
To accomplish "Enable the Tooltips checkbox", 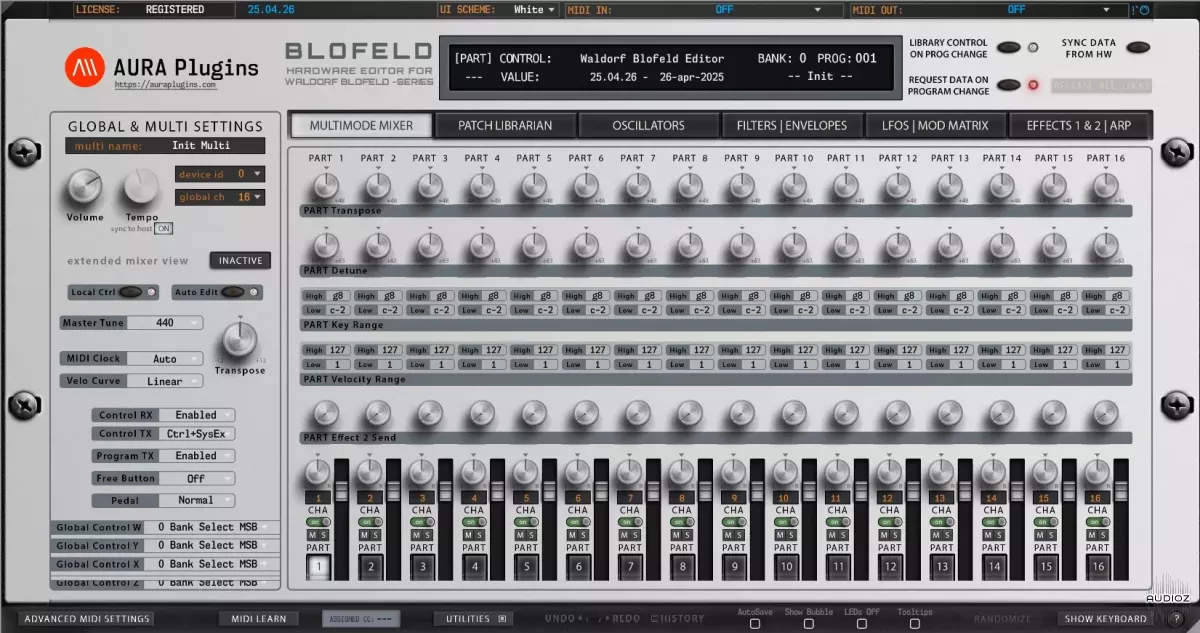I will (x=914, y=623).
